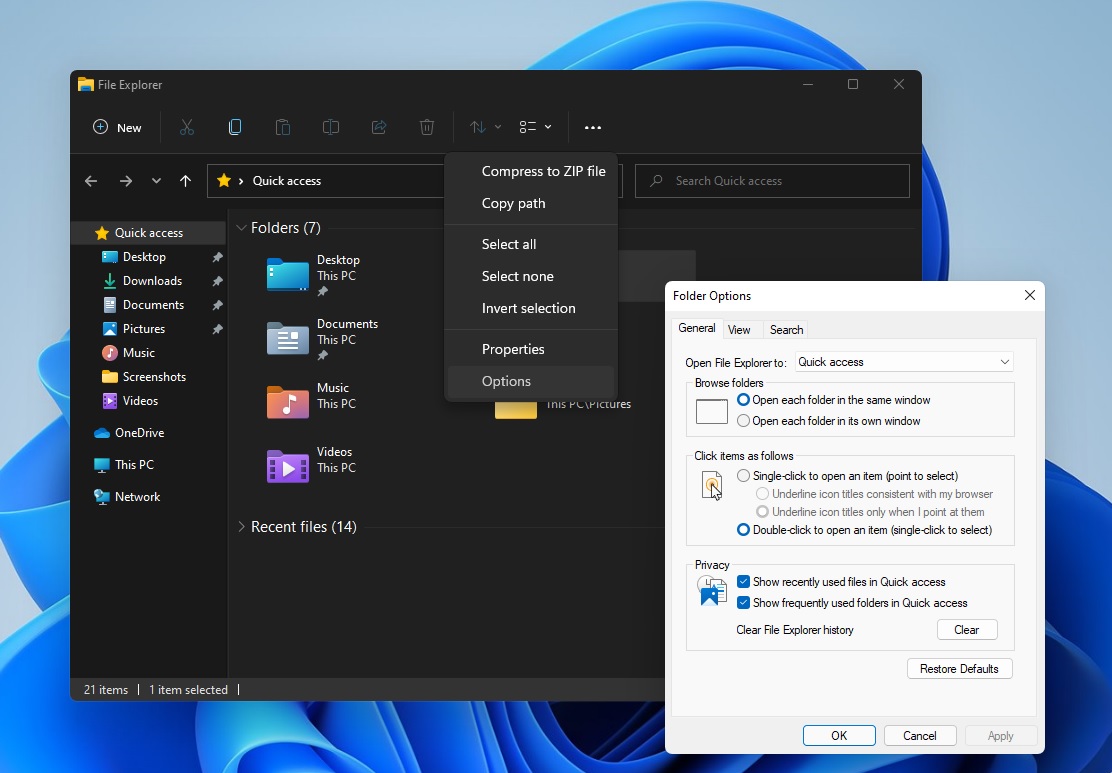Switch to the Search tab in Folder Options
Viewport: 1112px width, 773px height.
pos(786,330)
